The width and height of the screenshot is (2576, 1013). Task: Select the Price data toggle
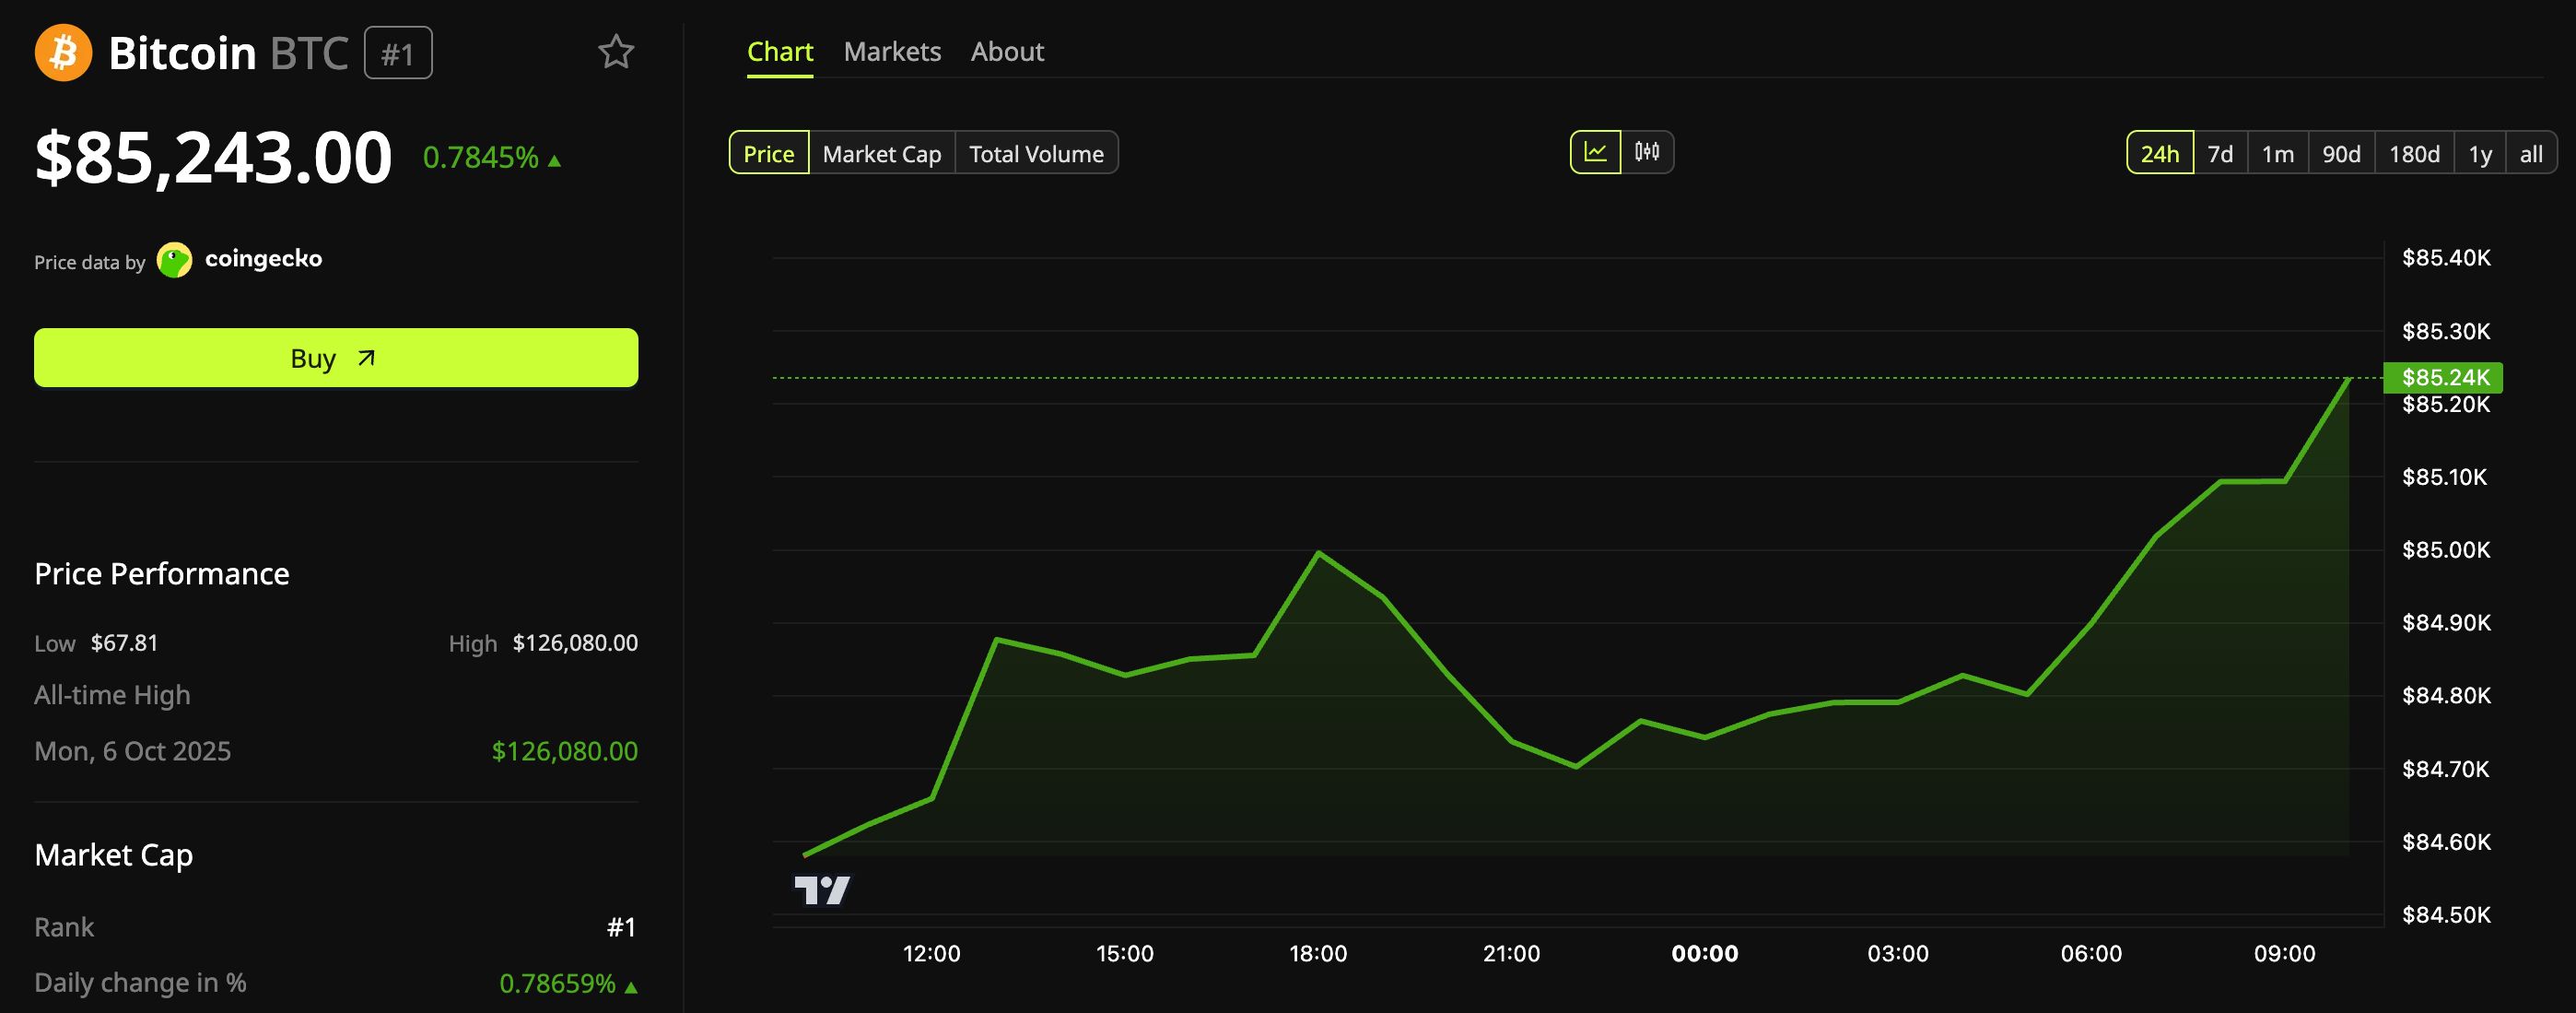(769, 153)
